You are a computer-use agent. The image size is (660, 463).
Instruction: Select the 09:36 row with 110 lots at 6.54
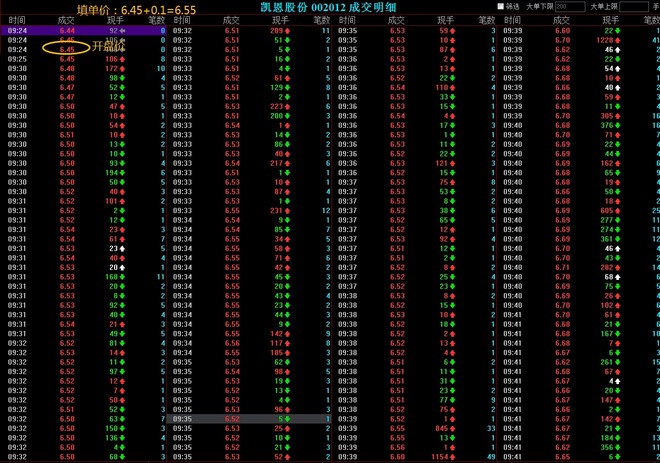click(x=415, y=88)
